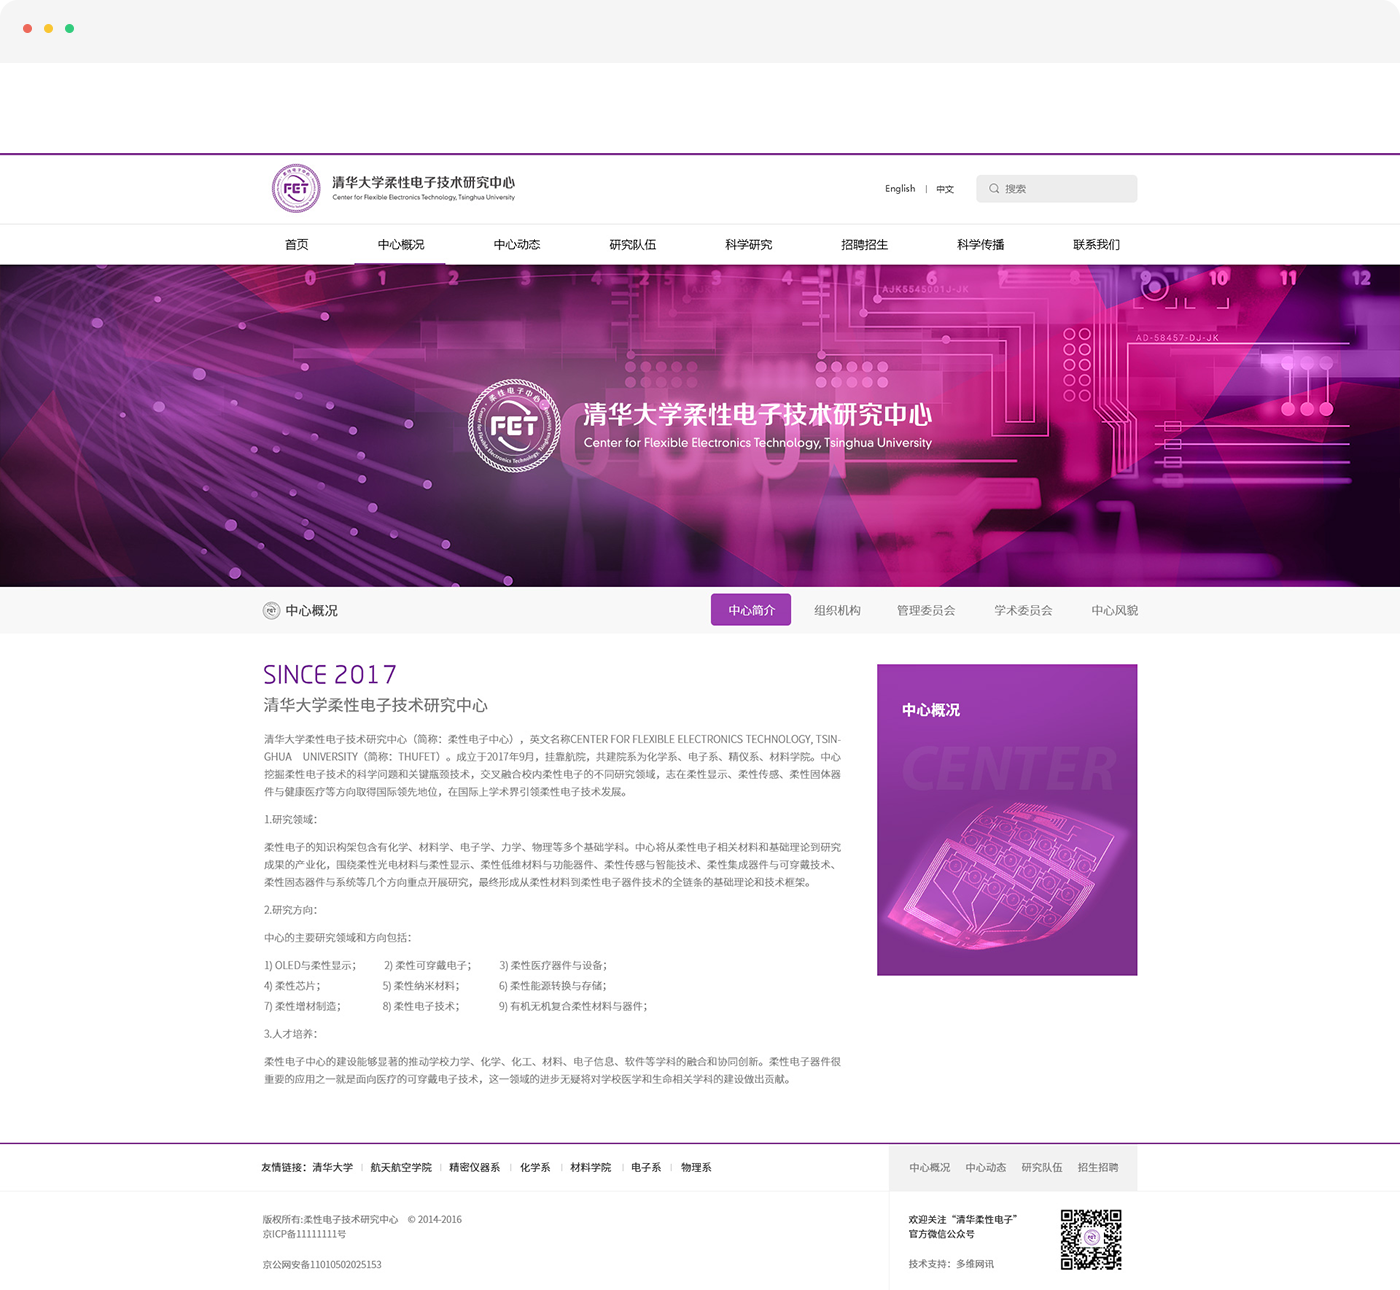Open 科学研究 in the top navigation
The width and height of the screenshot is (1400, 1290).
749,245
